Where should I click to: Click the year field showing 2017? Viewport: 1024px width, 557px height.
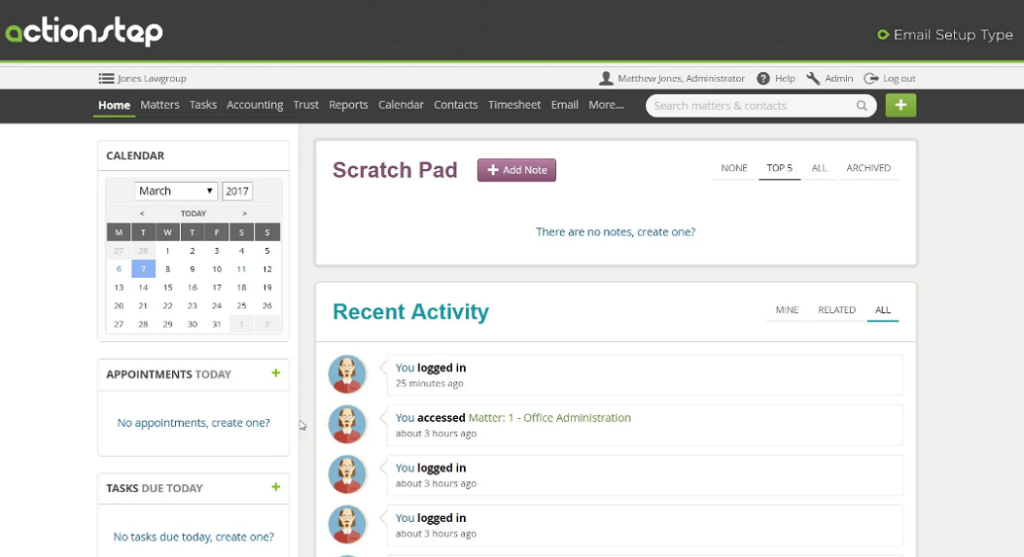point(237,191)
